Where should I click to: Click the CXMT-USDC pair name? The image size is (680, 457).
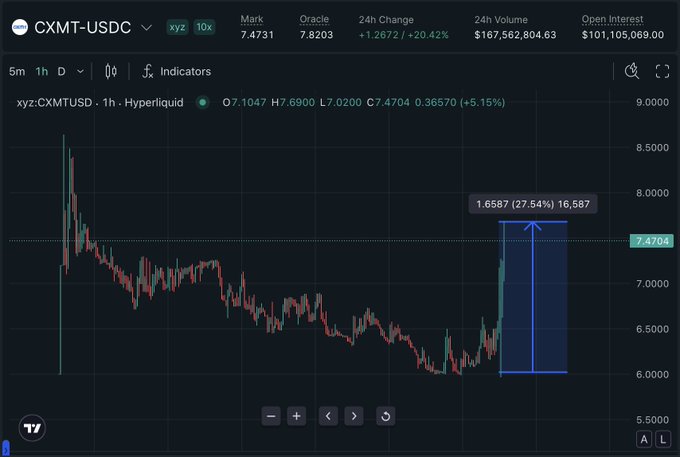(82, 27)
